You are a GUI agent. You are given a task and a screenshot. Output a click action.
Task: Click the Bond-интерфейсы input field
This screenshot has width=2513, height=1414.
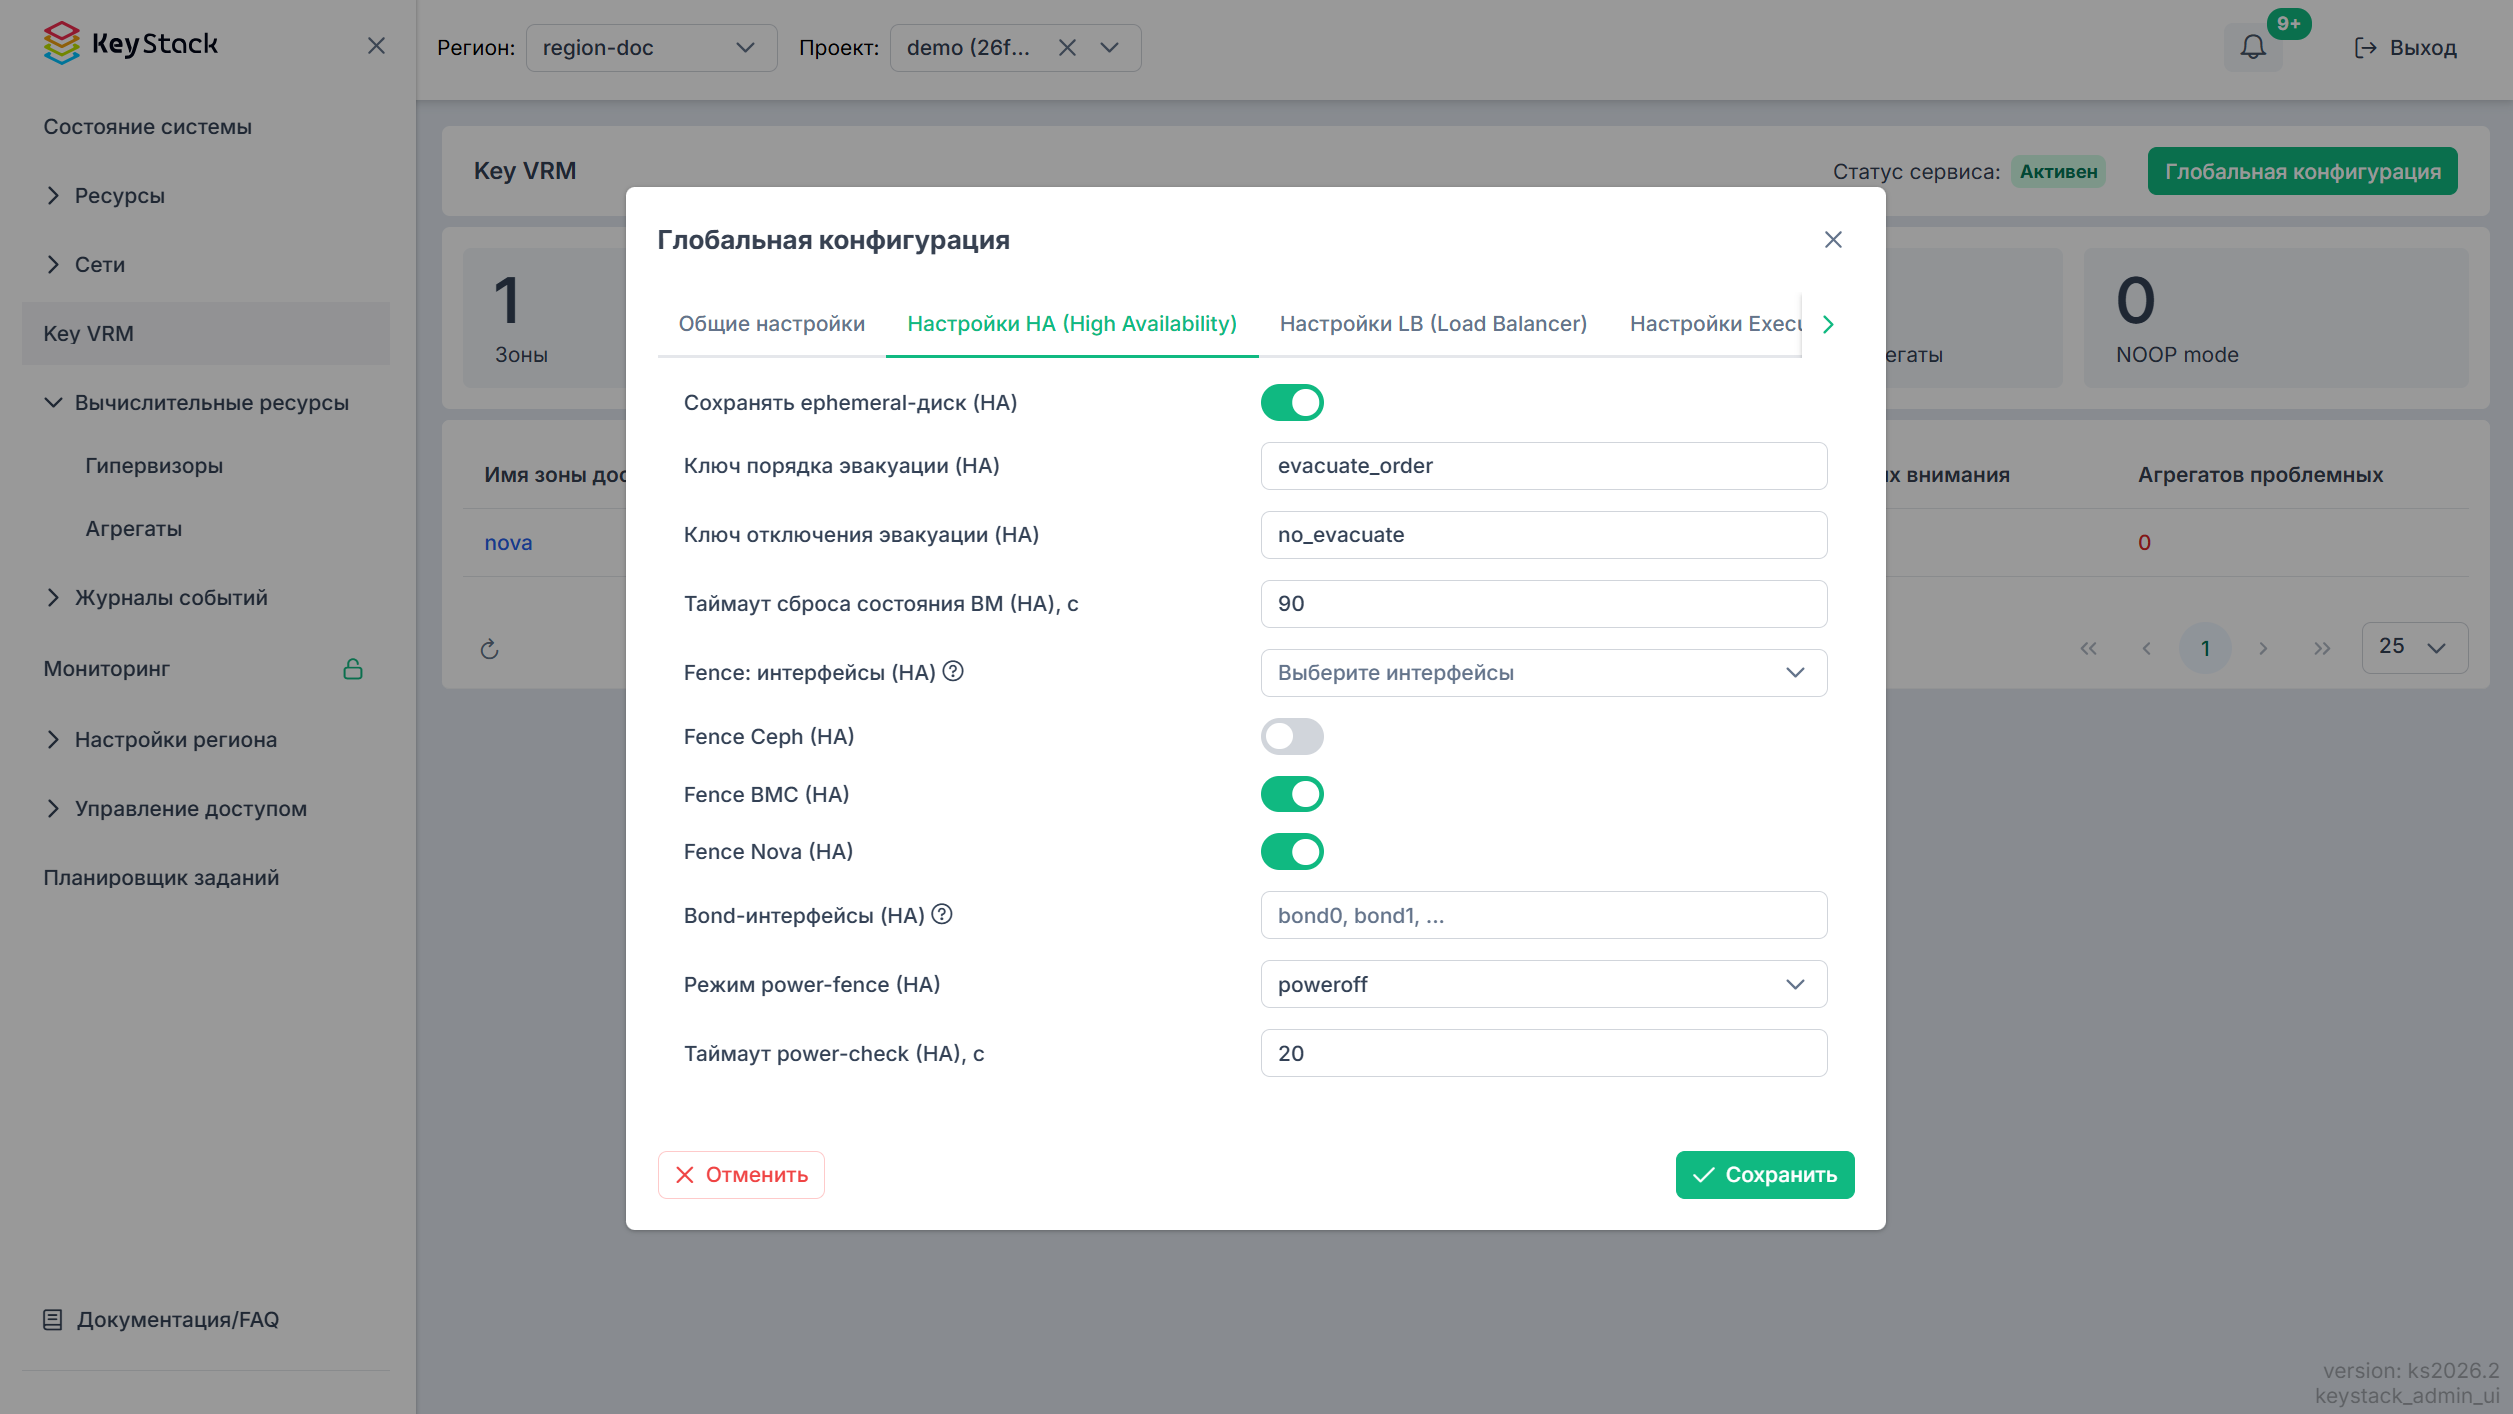1543,915
